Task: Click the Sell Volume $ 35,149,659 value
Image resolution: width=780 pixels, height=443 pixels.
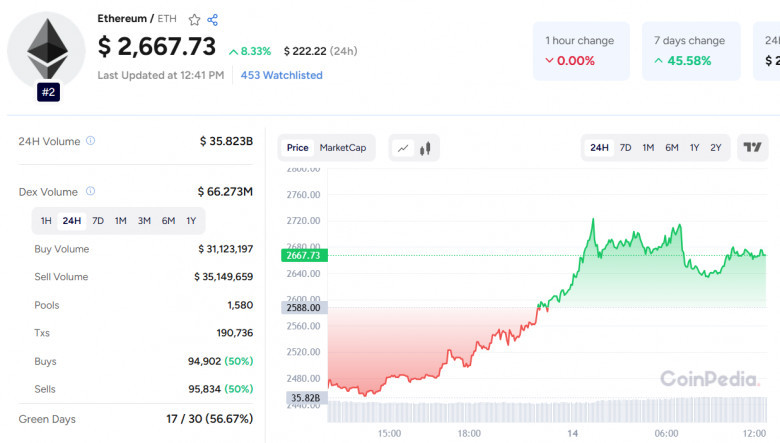Action: coord(223,276)
